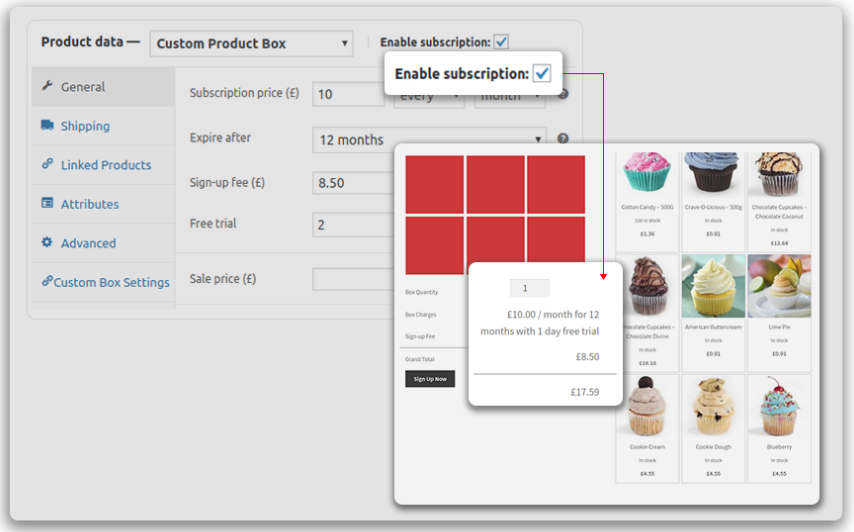Select the Crave-O-Licious cupcake thumbnail

click(713, 174)
